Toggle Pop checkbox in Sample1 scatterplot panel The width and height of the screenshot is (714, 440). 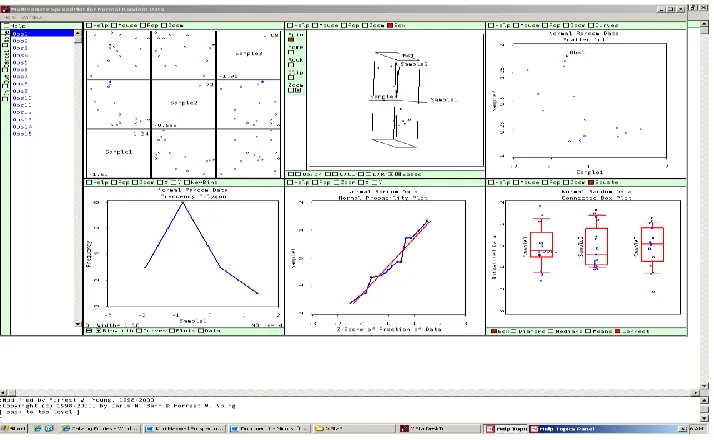pyautogui.click(x=545, y=26)
